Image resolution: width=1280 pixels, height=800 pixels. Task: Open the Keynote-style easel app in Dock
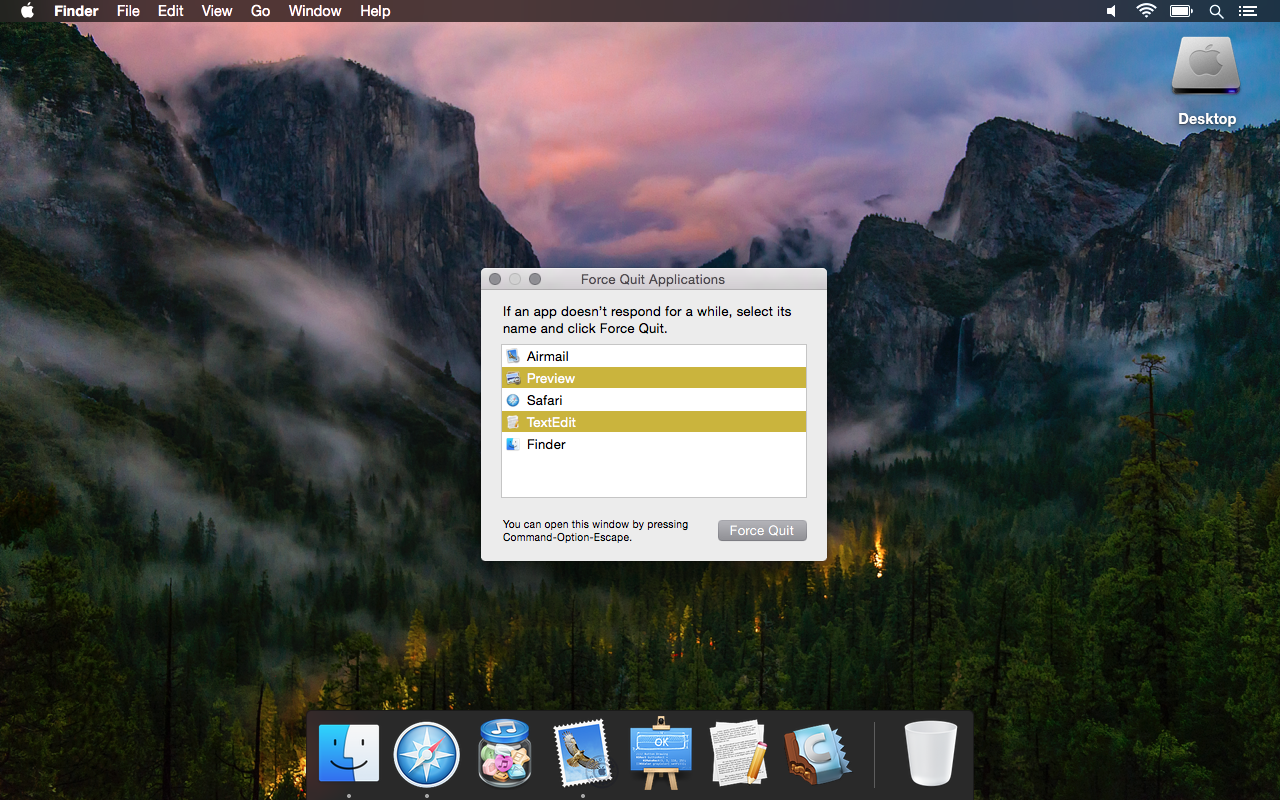[x=661, y=752]
